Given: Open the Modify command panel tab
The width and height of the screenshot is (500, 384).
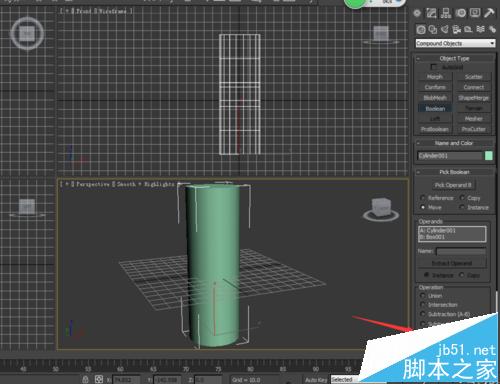Looking at the screenshot, I should pyautogui.click(x=431, y=13).
